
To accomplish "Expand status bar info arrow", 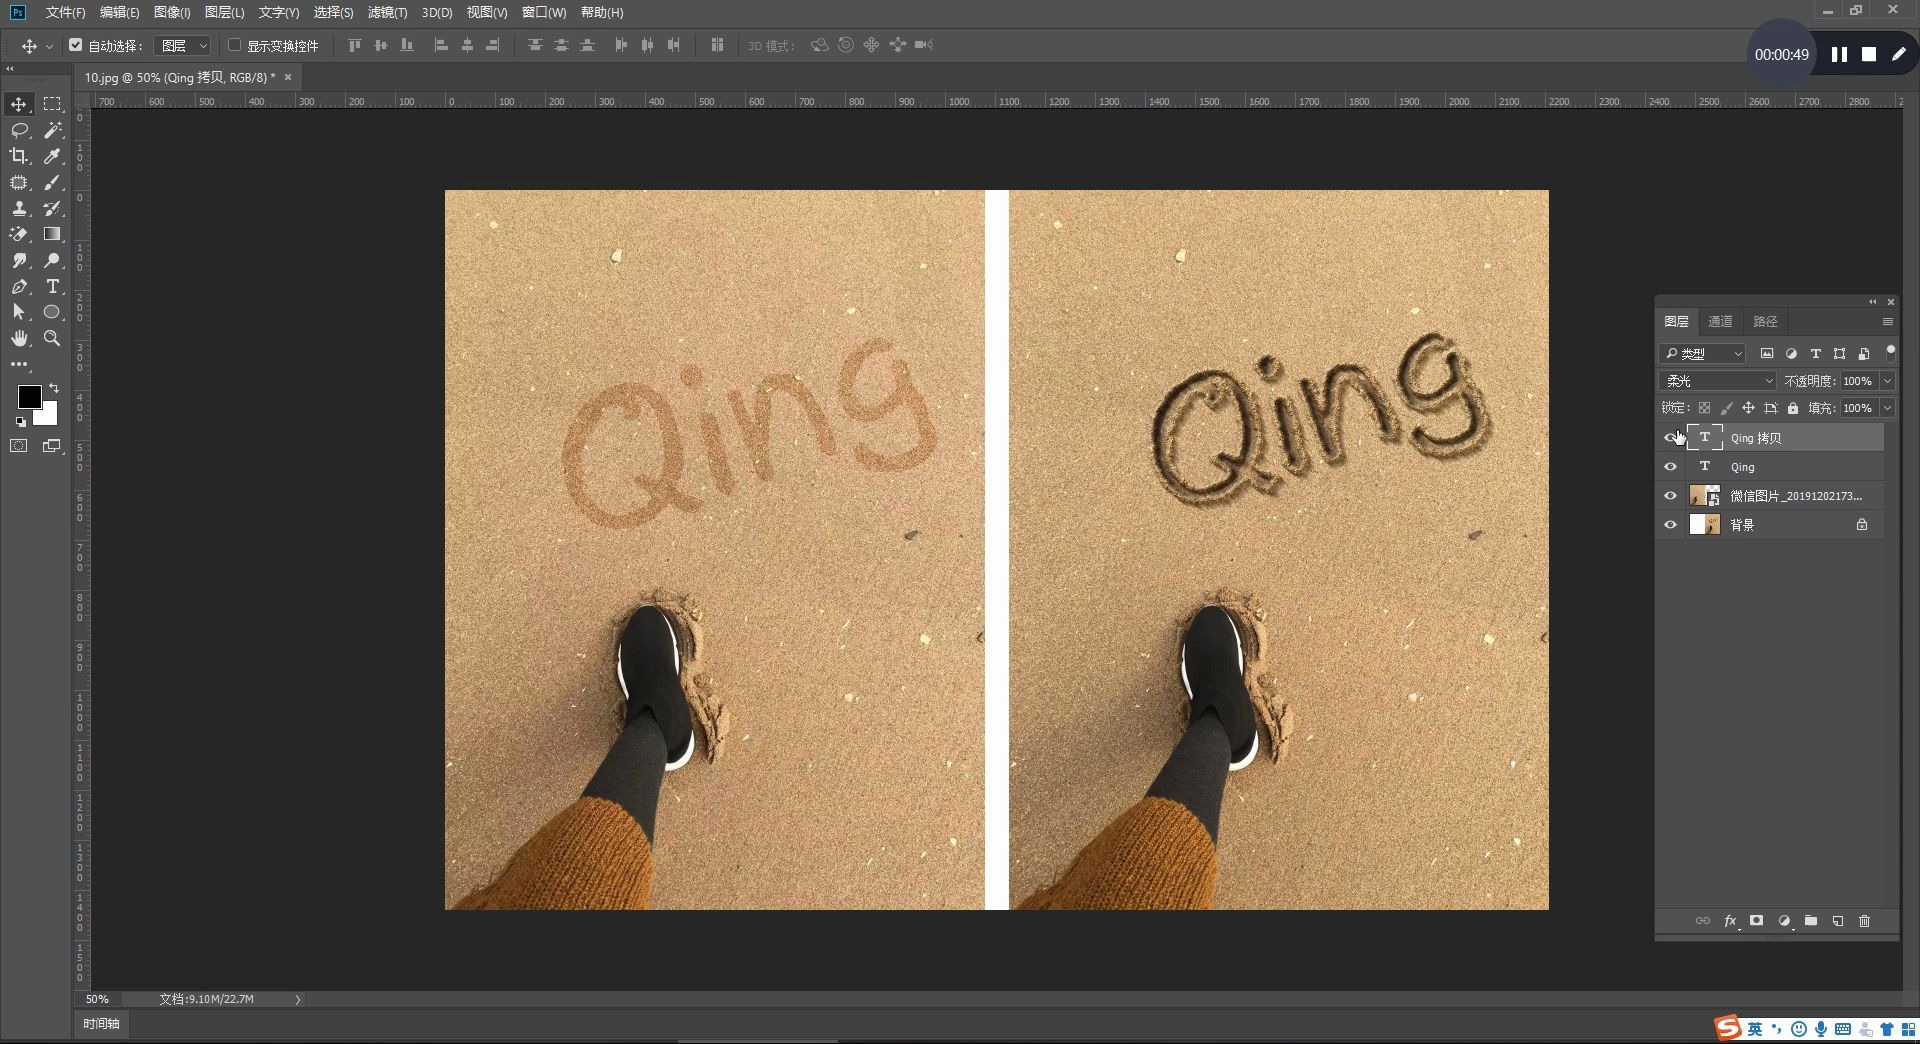I will (298, 999).
